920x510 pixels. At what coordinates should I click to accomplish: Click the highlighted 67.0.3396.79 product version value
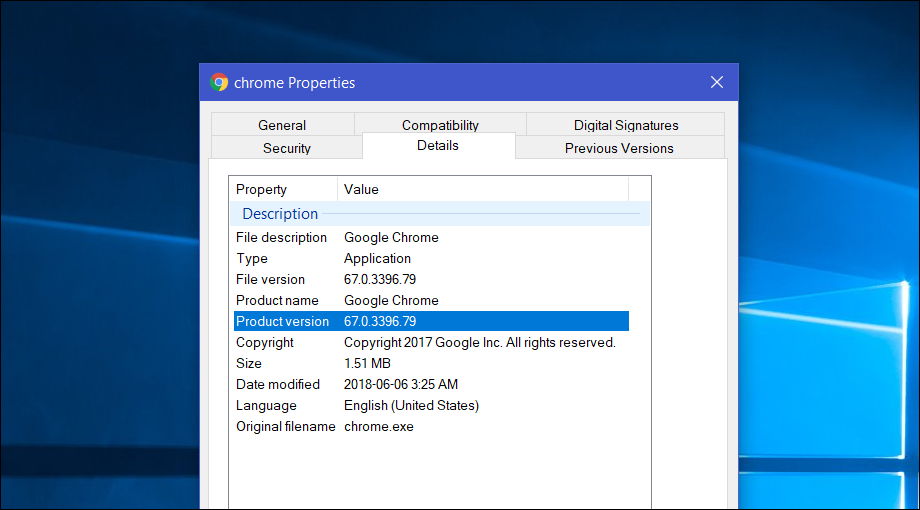tap(380, 322)
